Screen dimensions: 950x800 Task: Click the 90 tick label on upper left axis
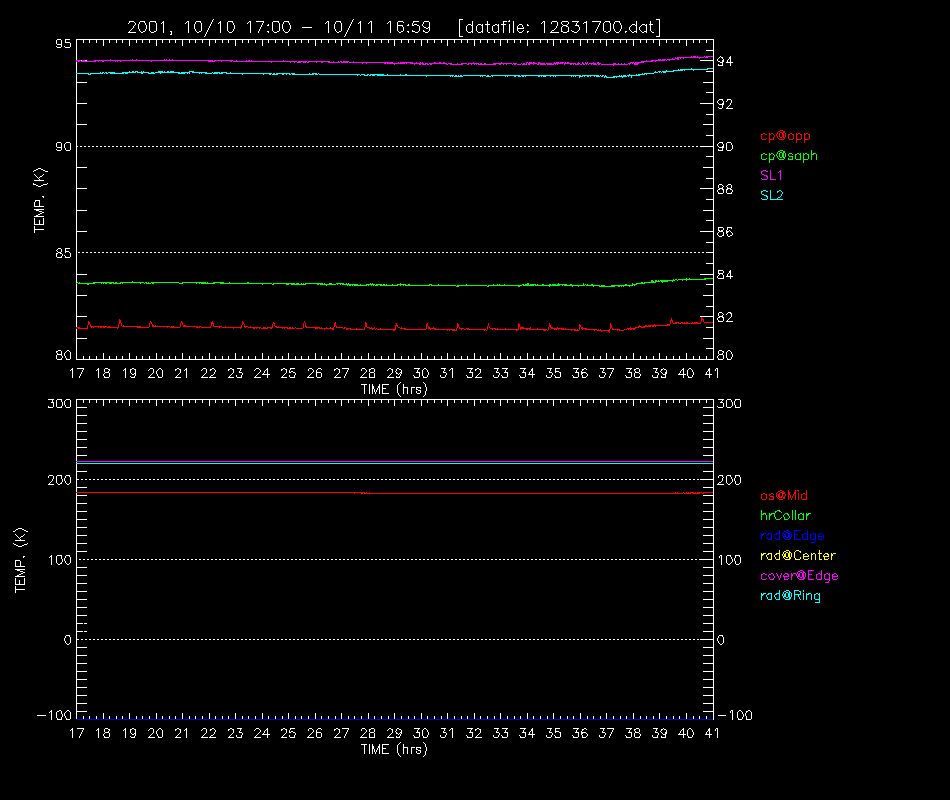(63, 147)
